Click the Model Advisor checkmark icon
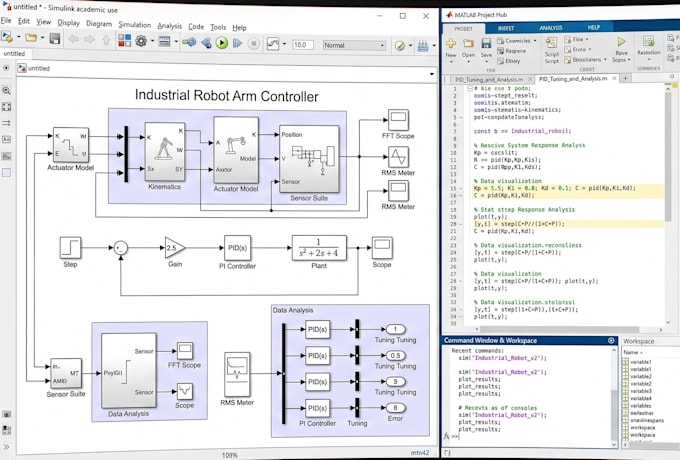The image size is (680, 460). pyautogui.click(x=400, y=46)
